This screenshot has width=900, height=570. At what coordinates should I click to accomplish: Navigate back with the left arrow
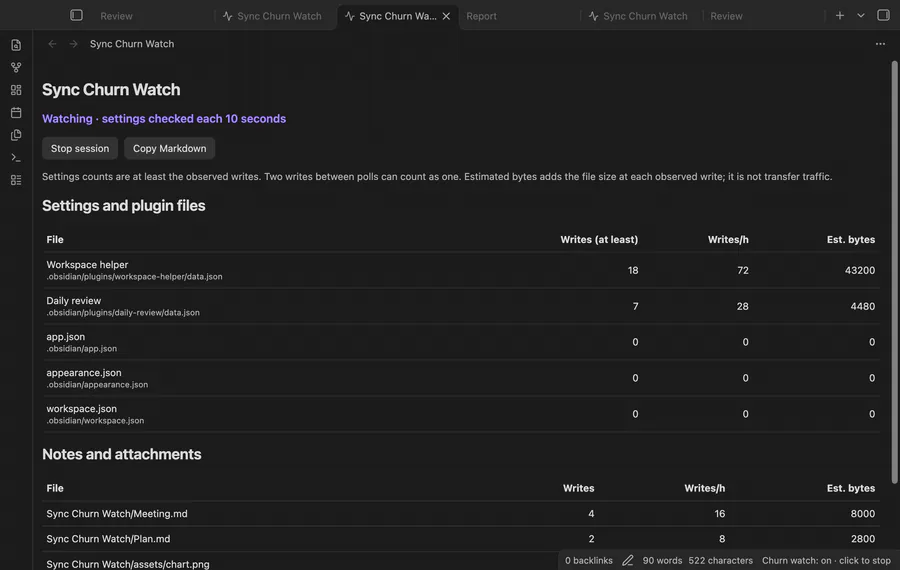[52, 44]
